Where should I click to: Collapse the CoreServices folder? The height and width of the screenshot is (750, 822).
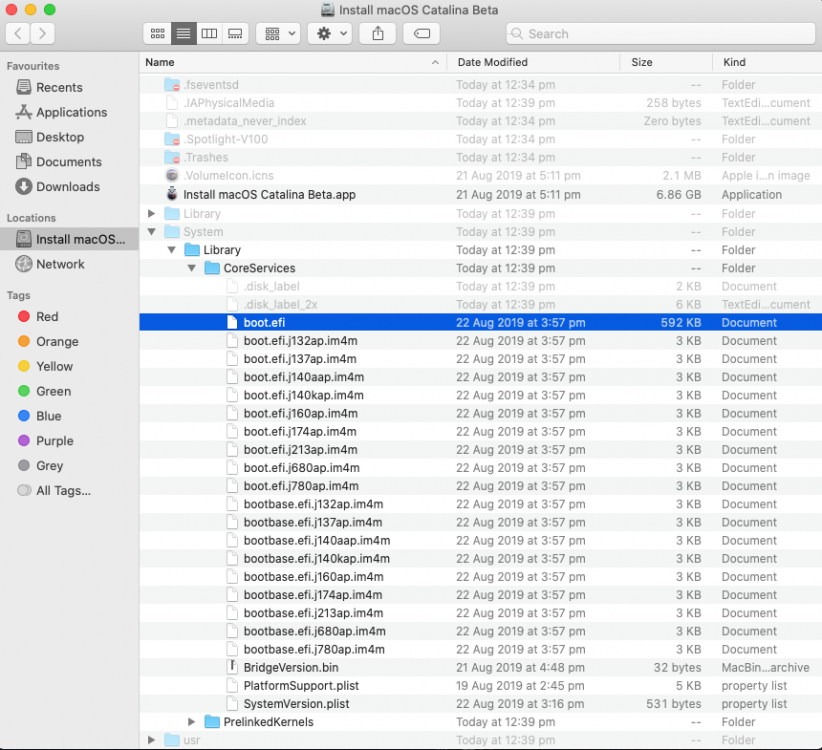pos(192,268)
